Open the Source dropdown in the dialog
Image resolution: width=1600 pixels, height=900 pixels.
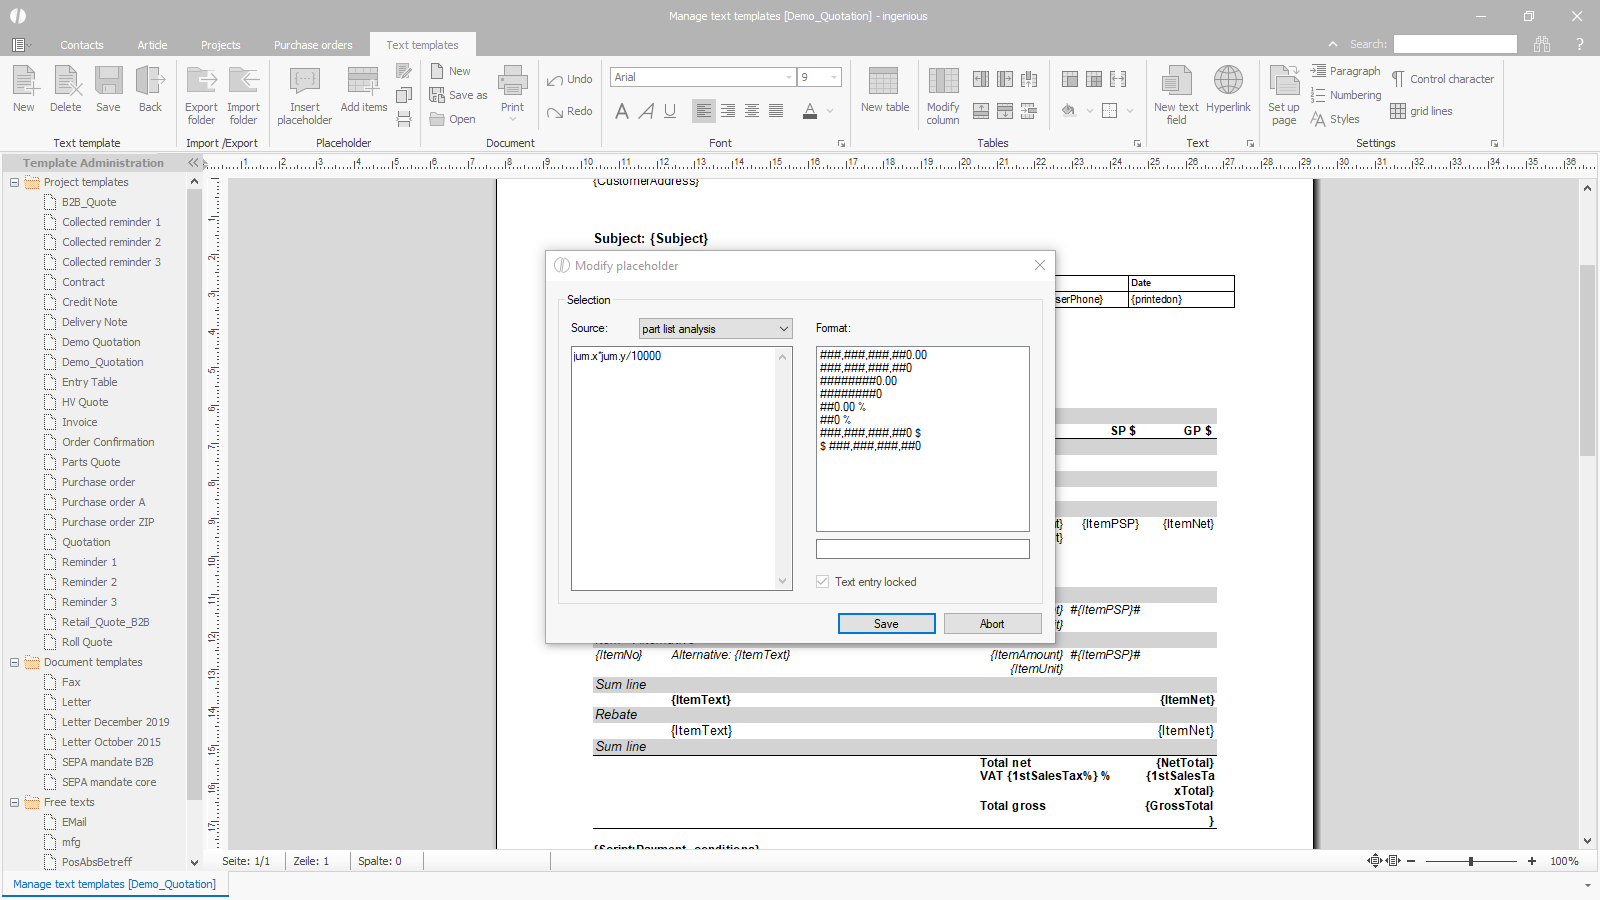point(783,329)
